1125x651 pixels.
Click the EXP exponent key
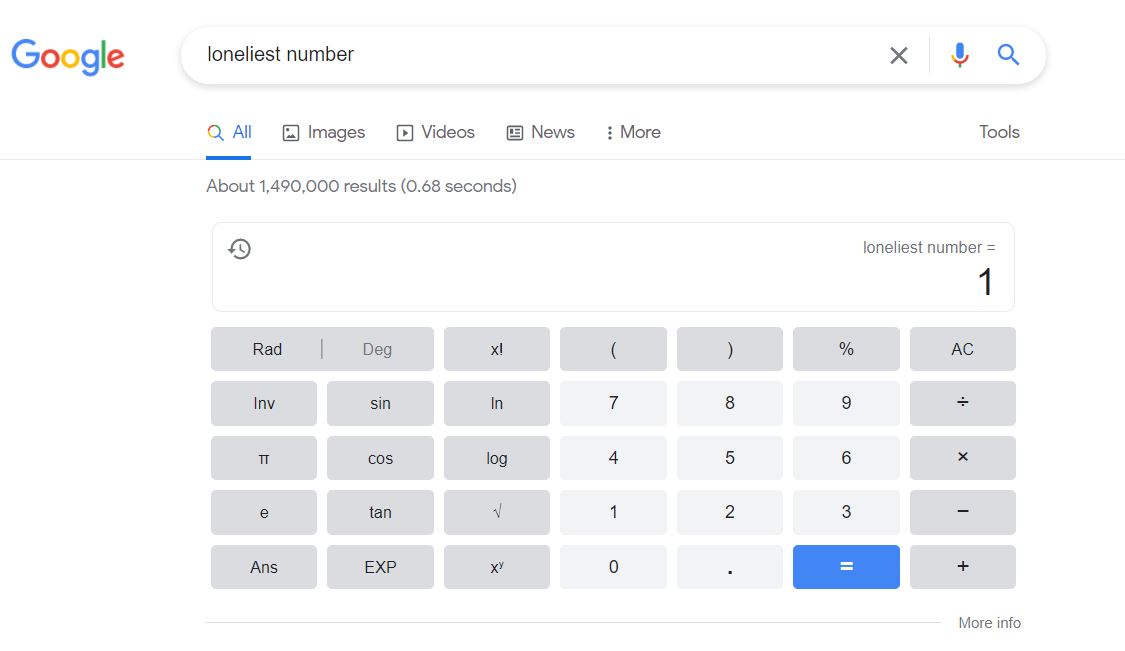tap(380, 567)
